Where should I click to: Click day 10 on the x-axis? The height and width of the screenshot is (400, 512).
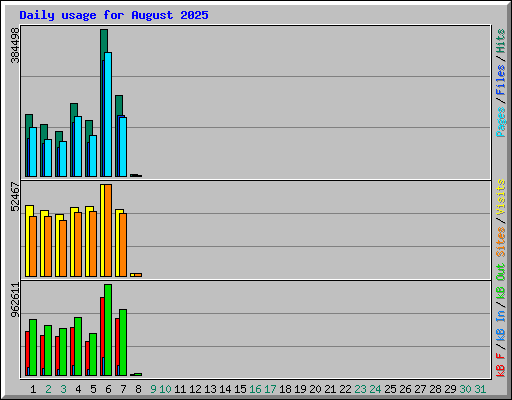[x=165, y=389]
